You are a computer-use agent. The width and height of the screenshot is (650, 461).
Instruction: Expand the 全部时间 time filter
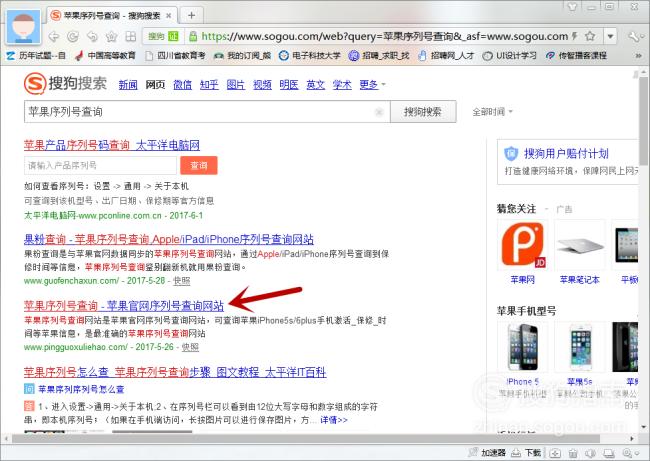492,112
